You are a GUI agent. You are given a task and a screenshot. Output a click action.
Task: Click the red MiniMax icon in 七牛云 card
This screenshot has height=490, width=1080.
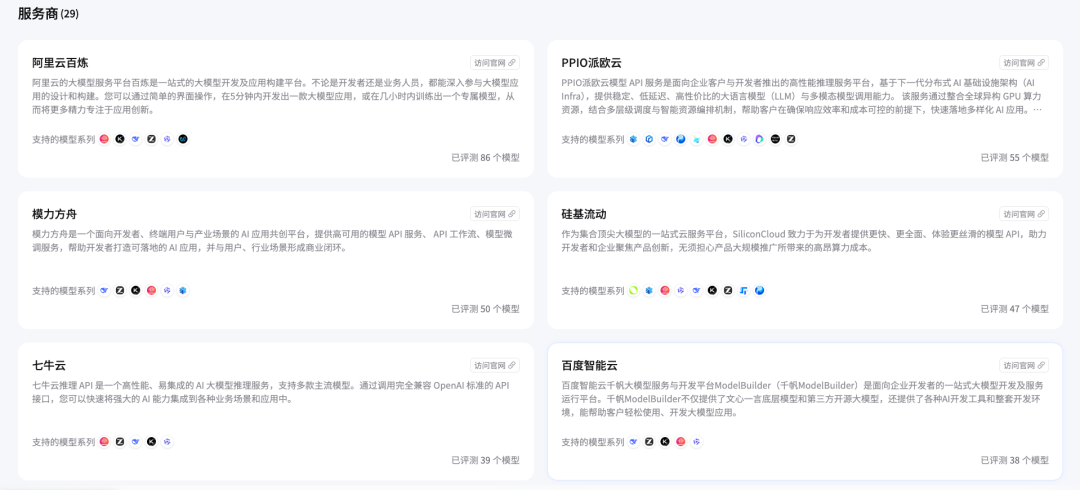(x=104, y=442)
